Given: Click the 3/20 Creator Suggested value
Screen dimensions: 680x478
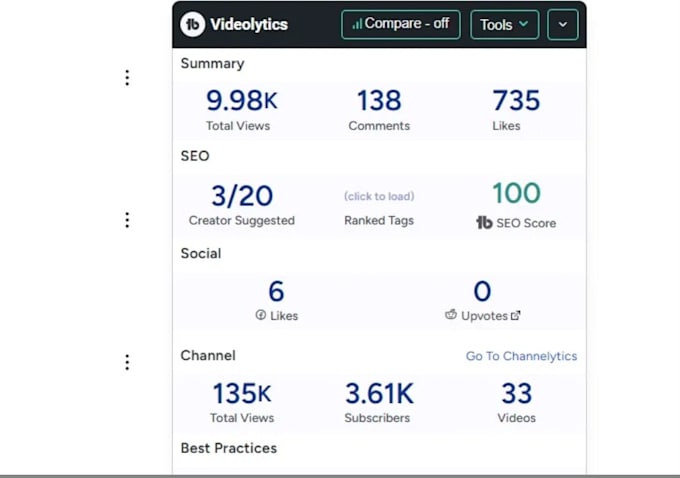Looking at the screenshot, I should click(242, 196).
